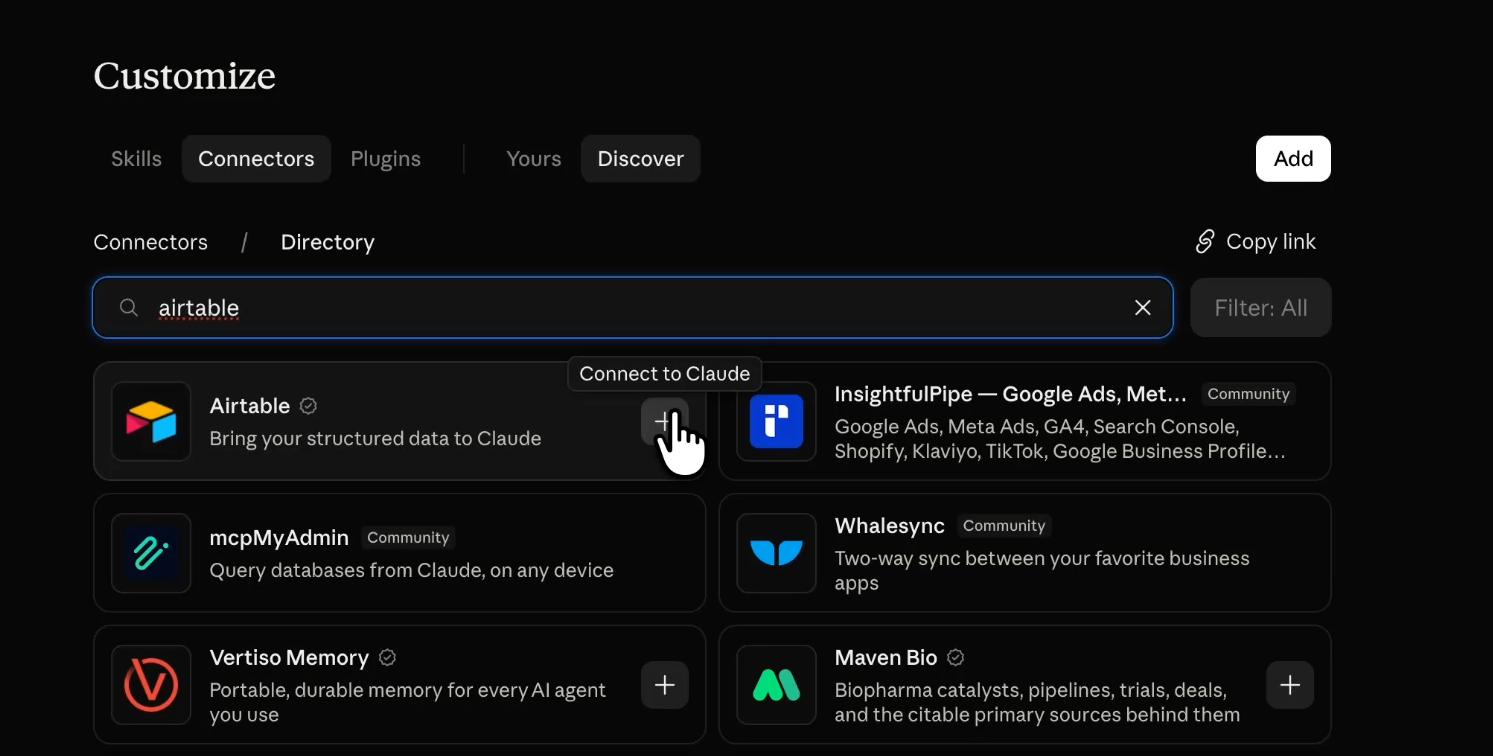Image resolution: width=1493 pixels, height=756 pixels.
Task: Open the Whalesync connector title
Action: tap(890, 526)
